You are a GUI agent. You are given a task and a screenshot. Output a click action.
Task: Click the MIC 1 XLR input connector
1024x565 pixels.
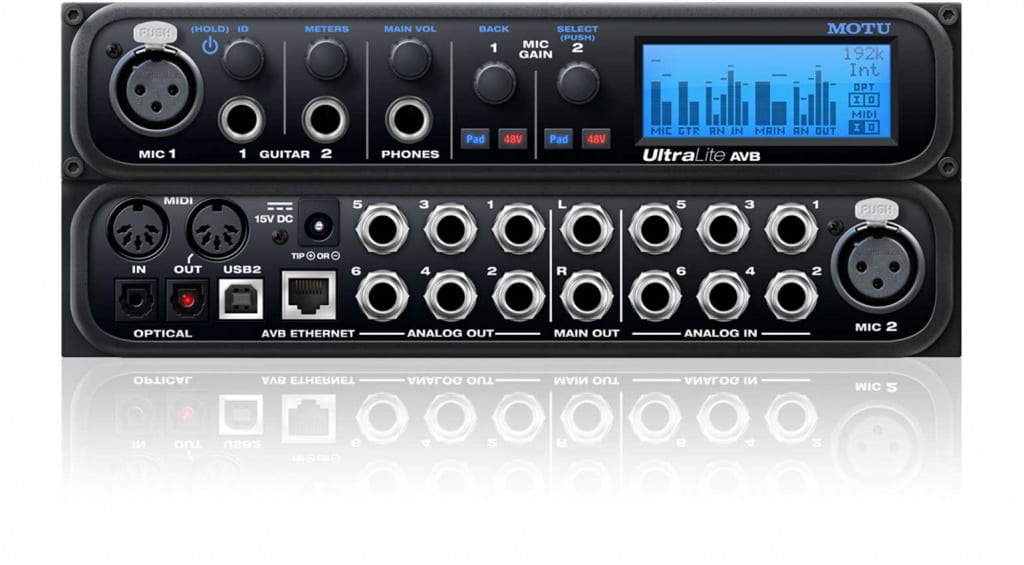click(156, 90)
